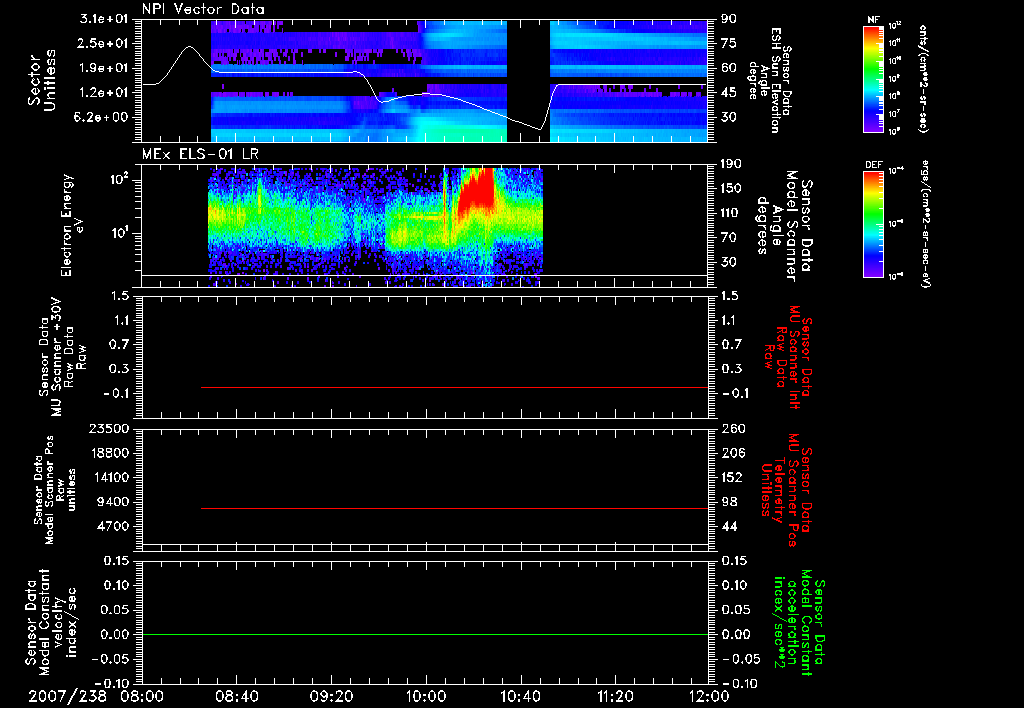Click the NF units label cnts/(cm**2-sr-sec)
Image resolution: width=1024 pixels, height=708 pixels.
923,79
